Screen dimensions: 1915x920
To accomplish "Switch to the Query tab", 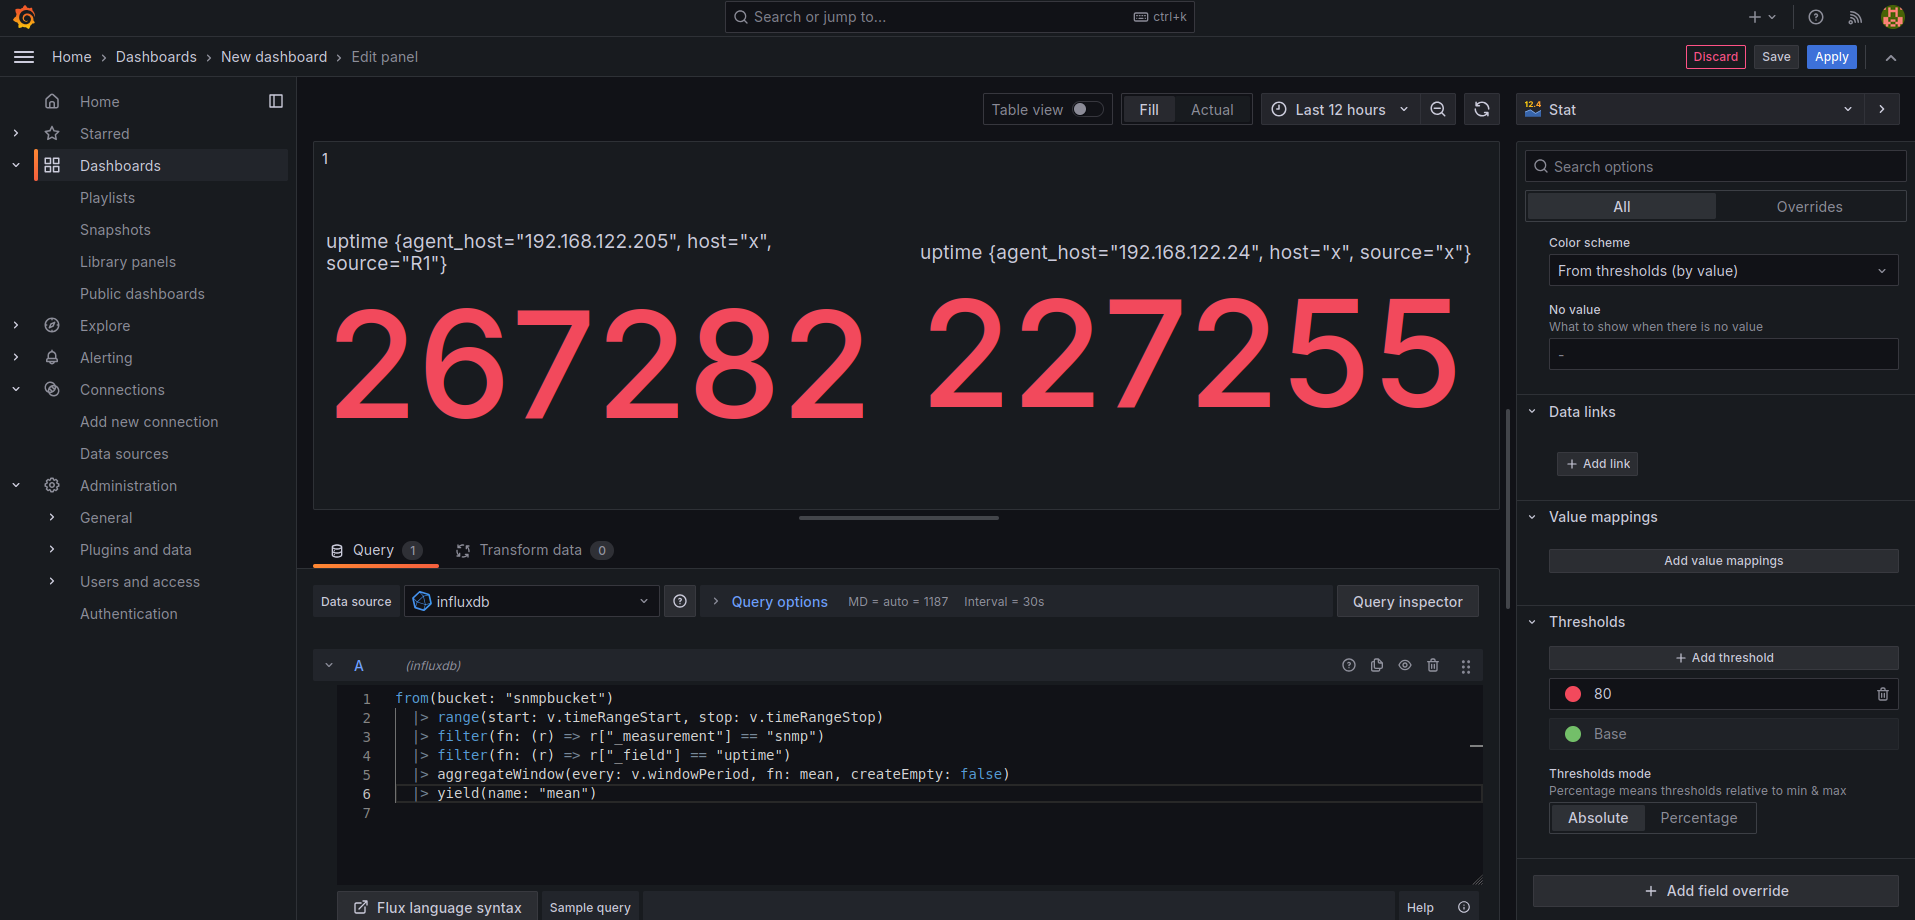I will pos(376,550).
